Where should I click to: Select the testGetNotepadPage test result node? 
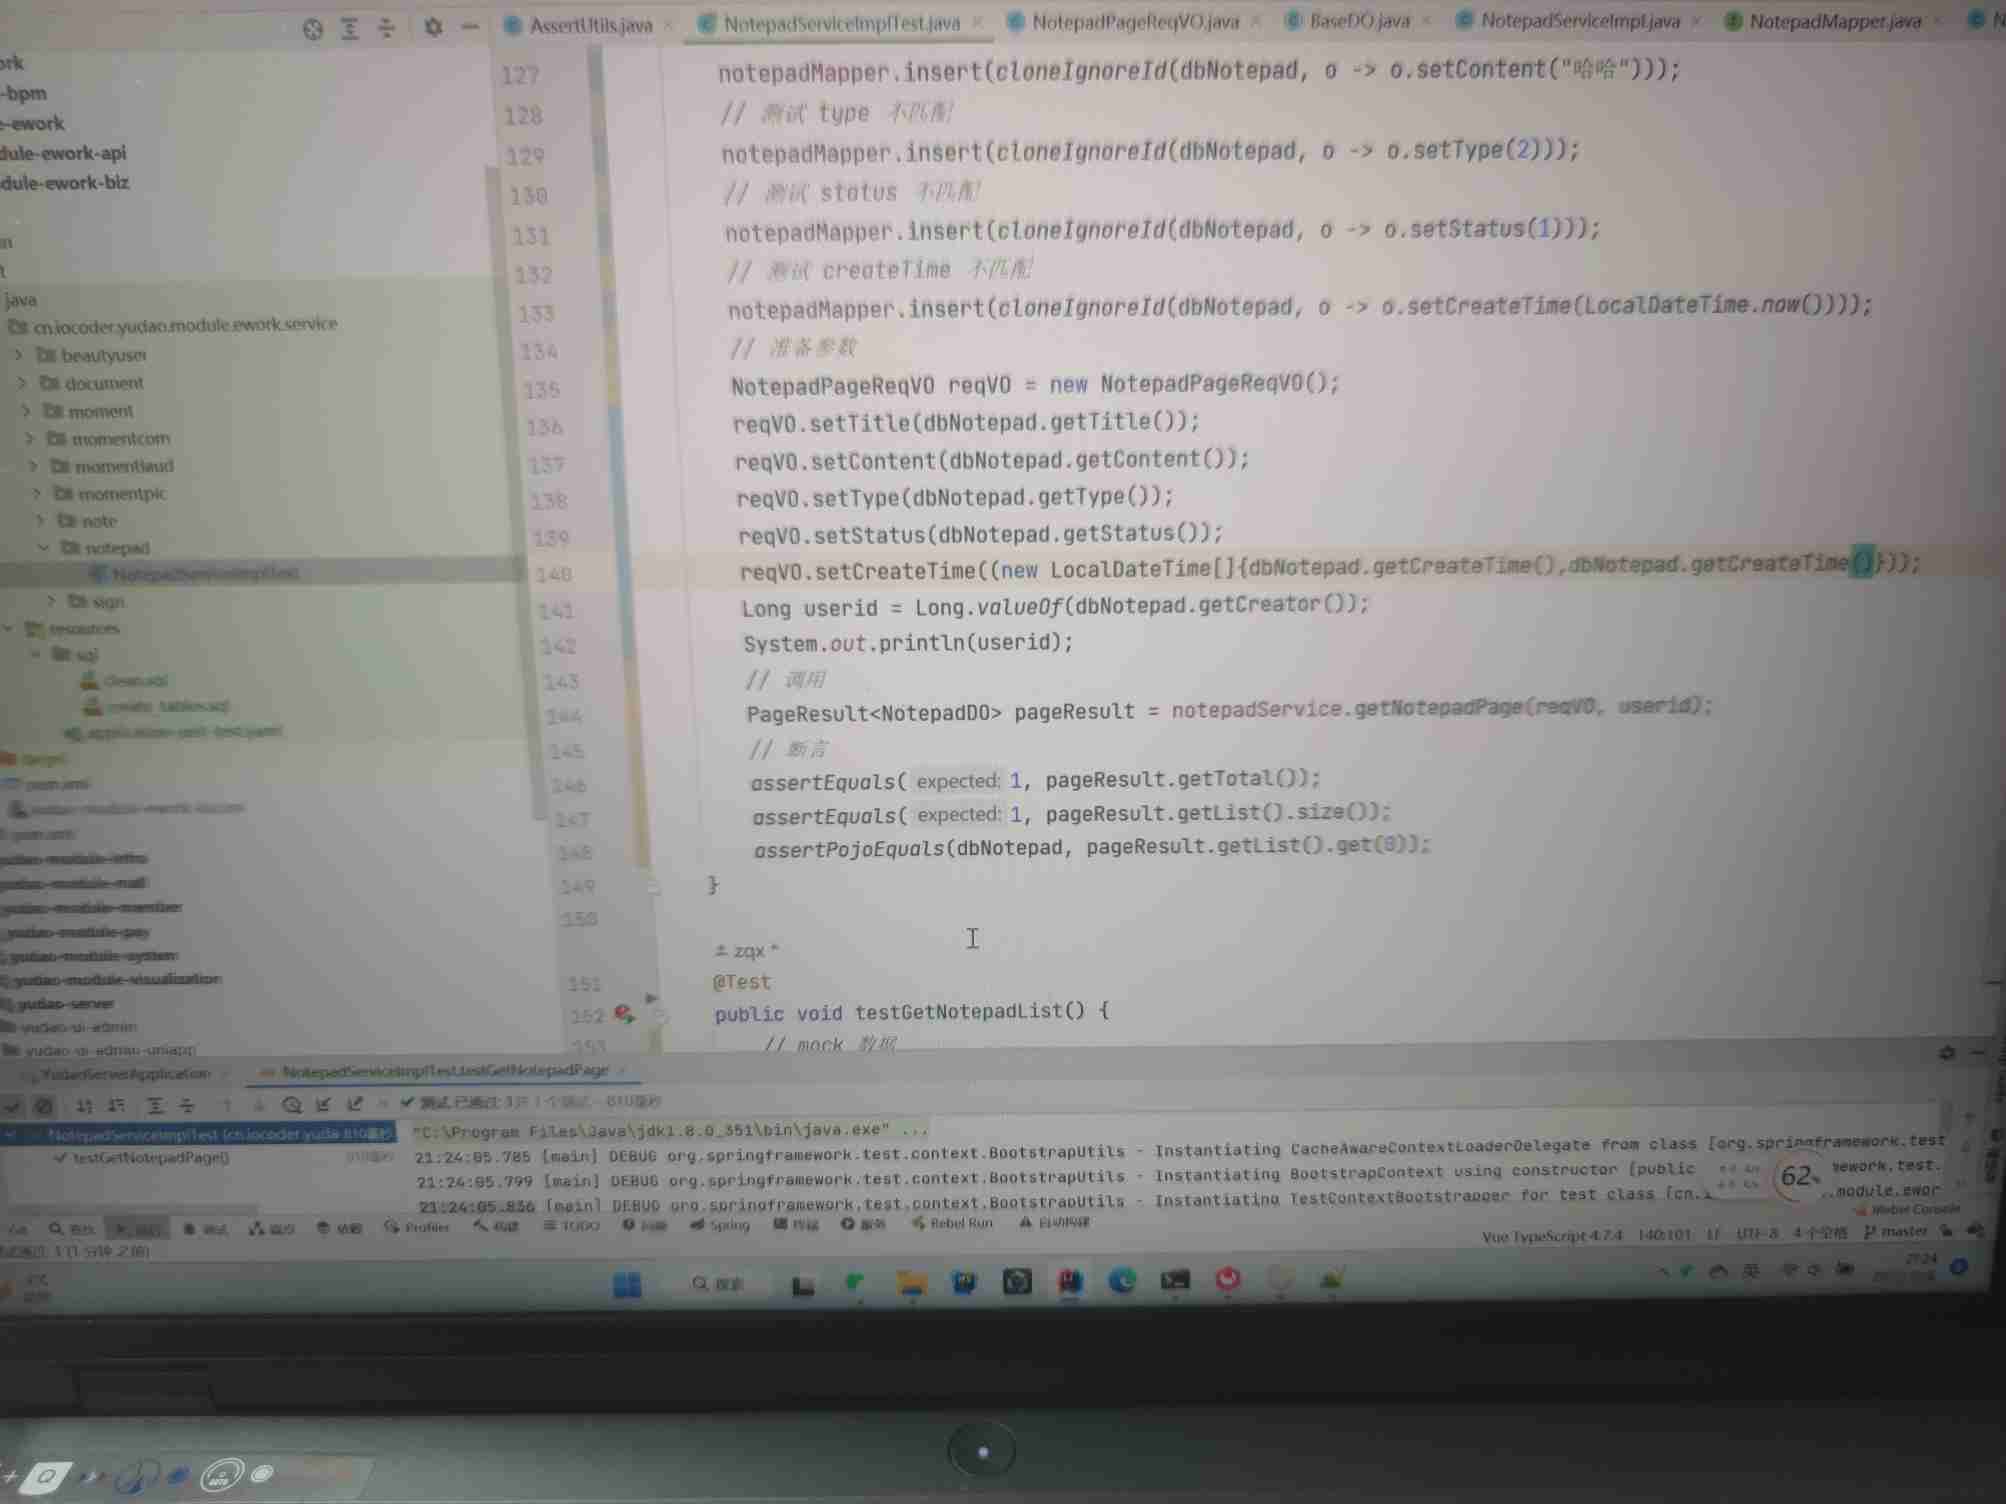150,1158
